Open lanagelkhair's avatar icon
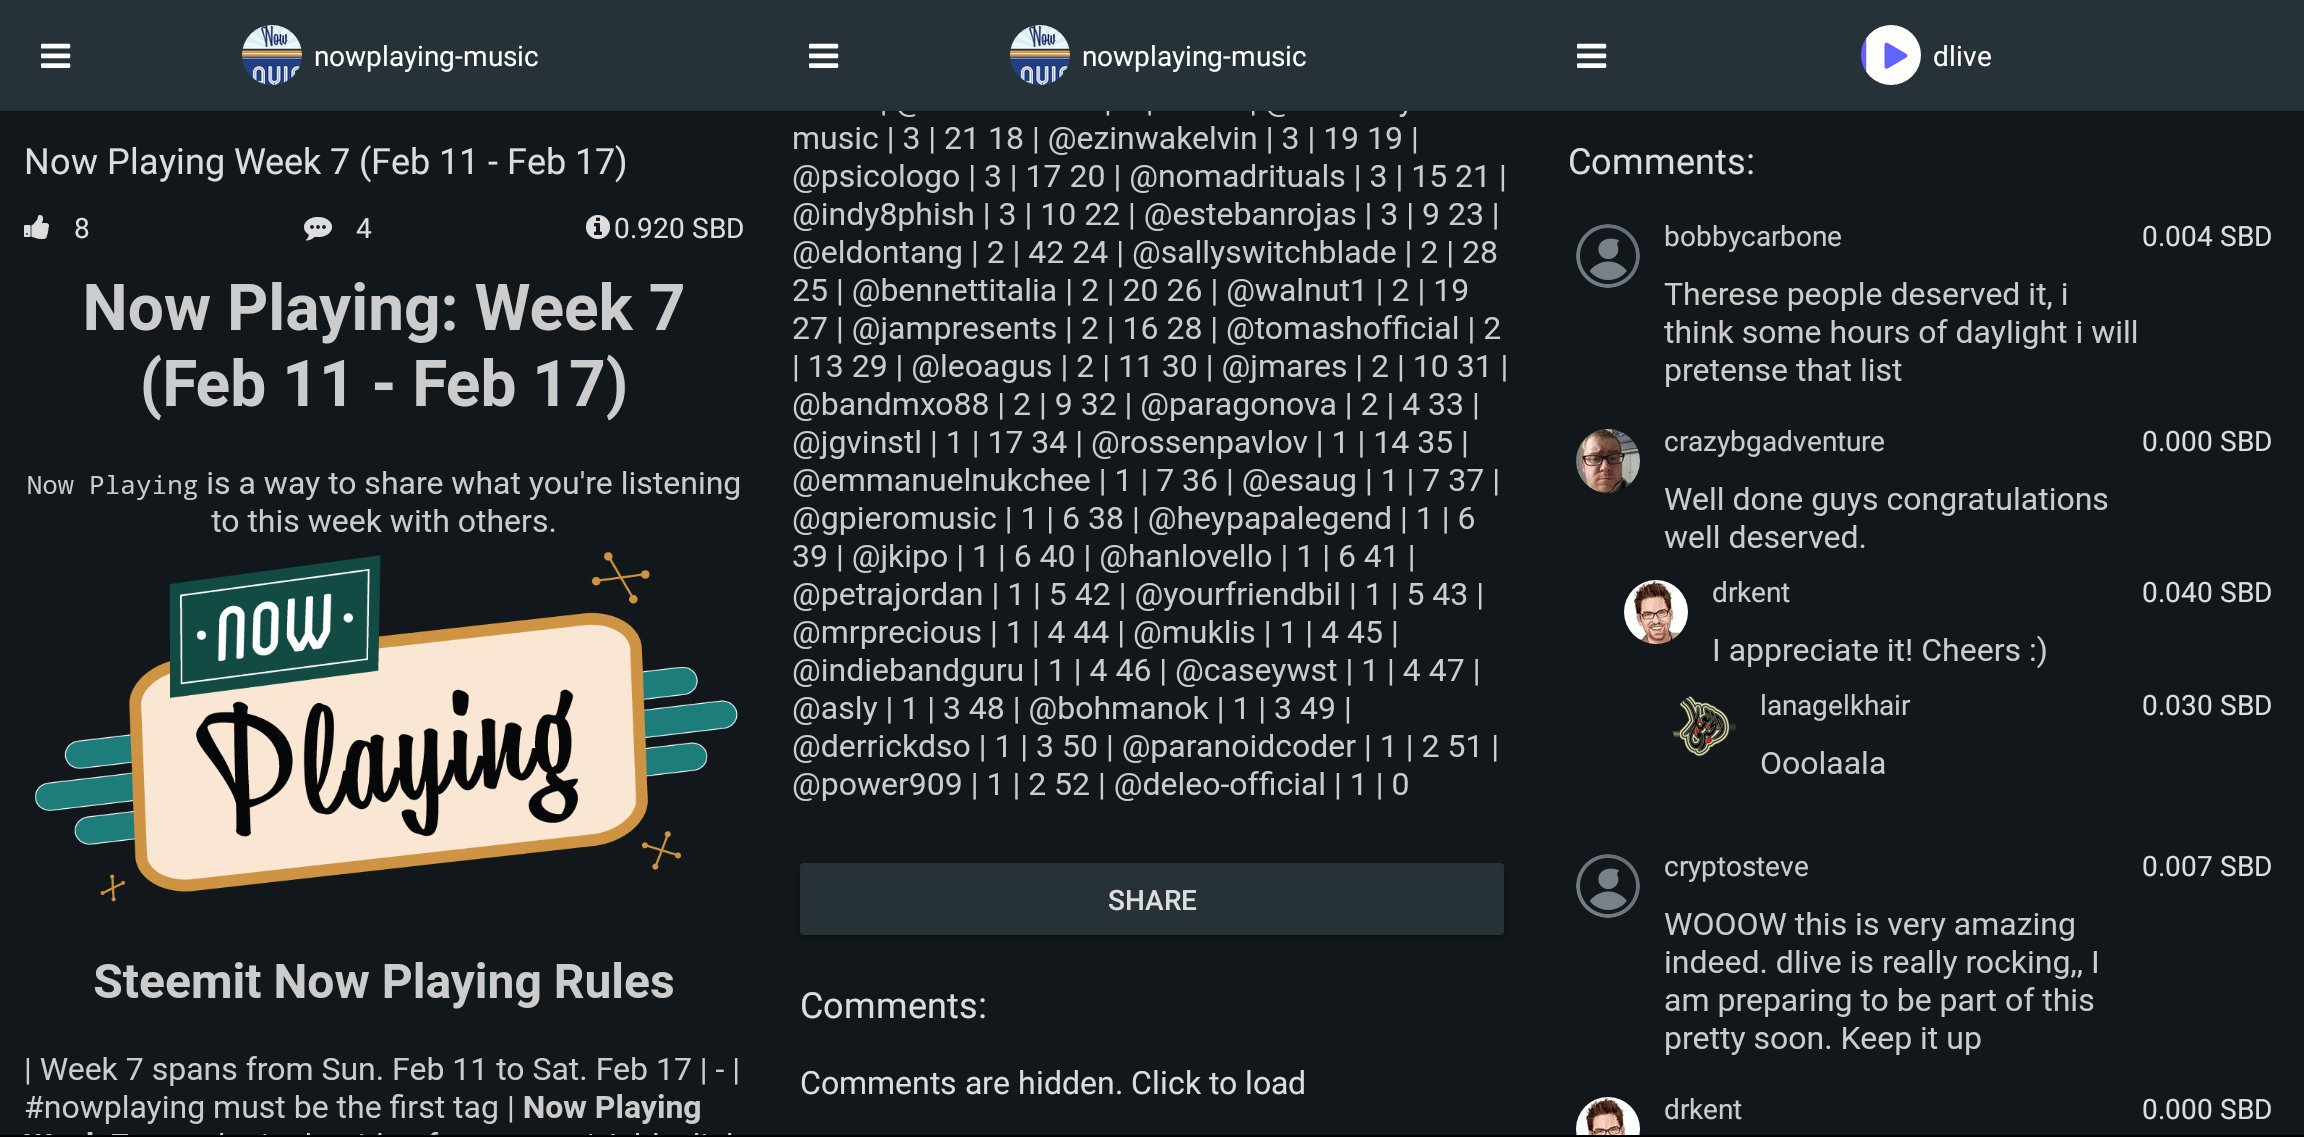This screenshot has height=1137, width=2304. [x=1703, y=725]
